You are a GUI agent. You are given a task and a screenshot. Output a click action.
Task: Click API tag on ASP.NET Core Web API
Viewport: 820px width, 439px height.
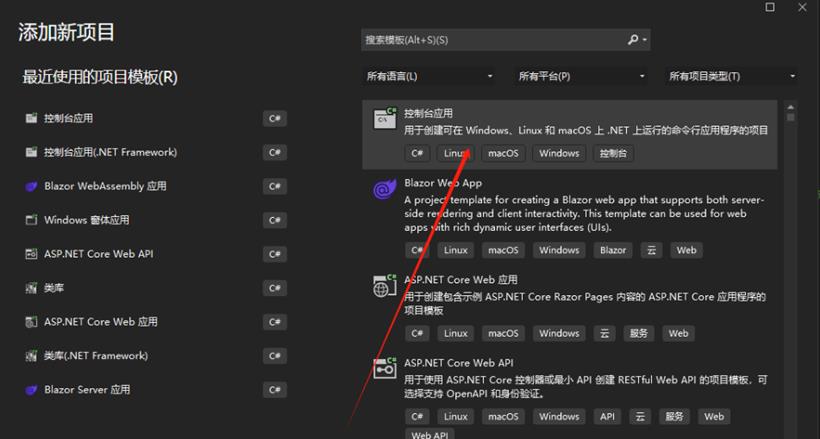tap(607, 417)
